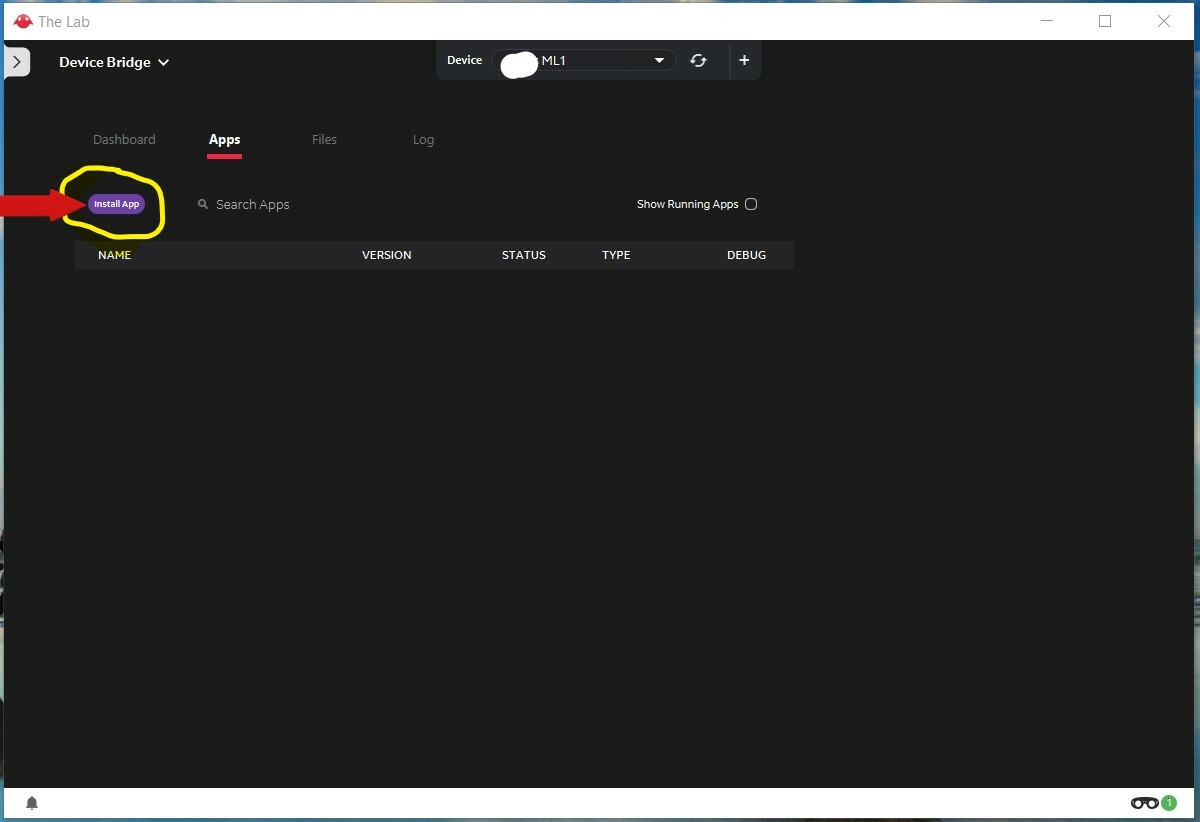Select the Apps tab

[224, 140]
